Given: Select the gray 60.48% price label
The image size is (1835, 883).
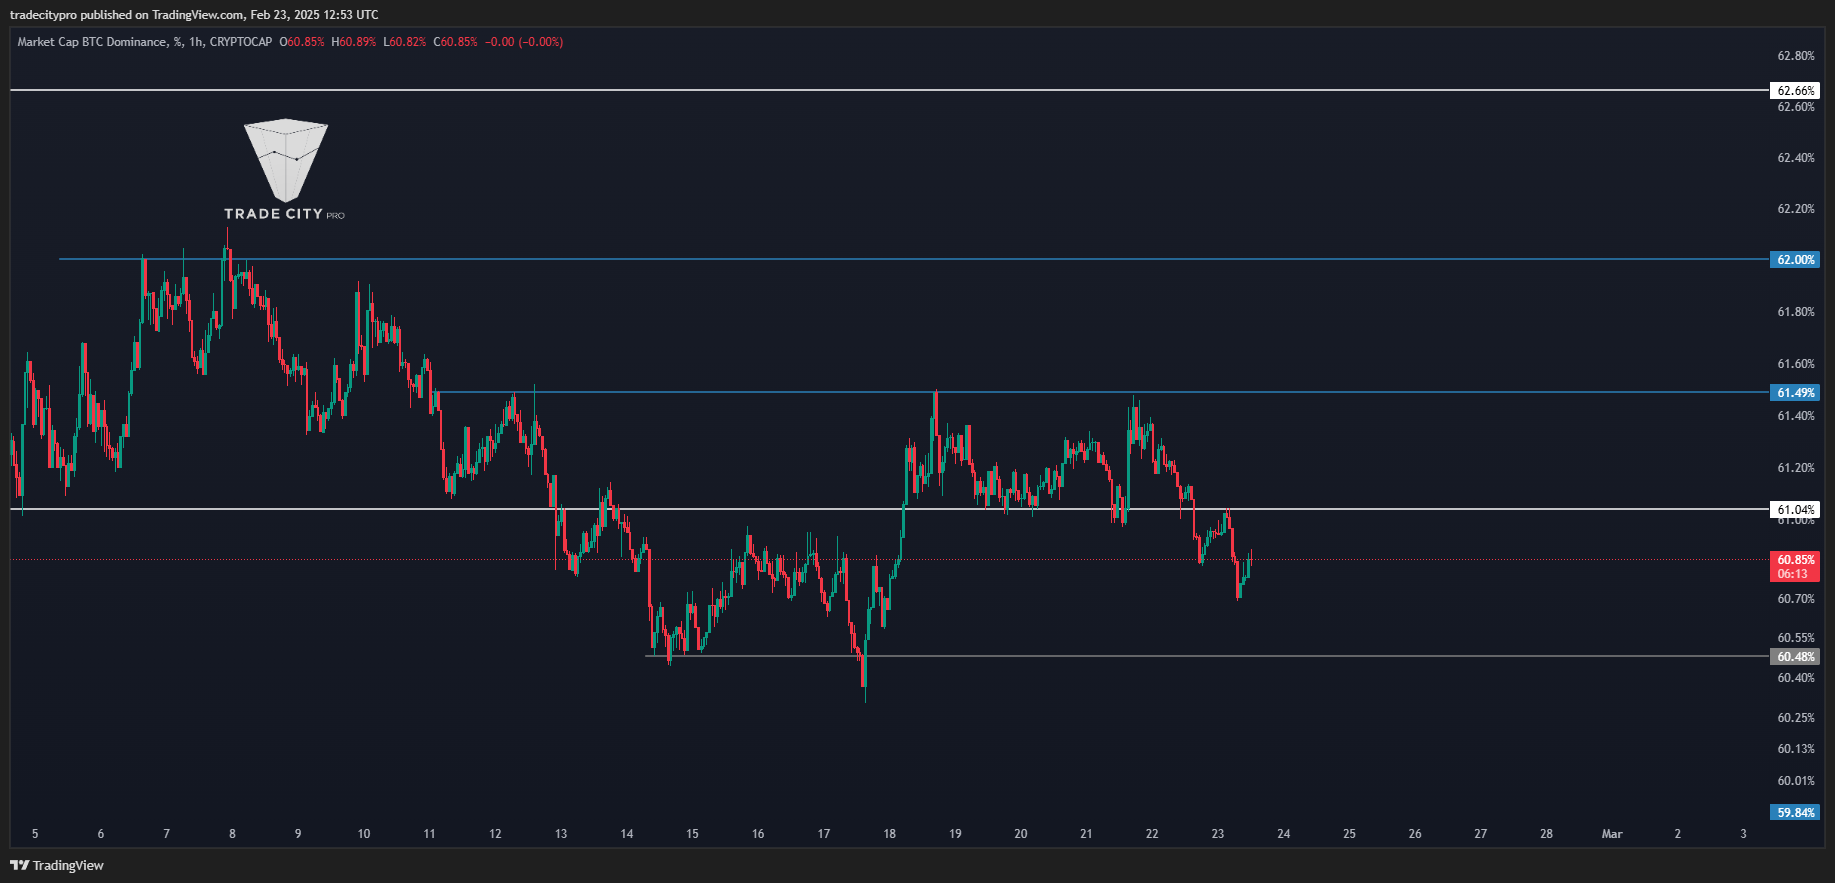Looking at the screenshot, I should (1796, 657).
